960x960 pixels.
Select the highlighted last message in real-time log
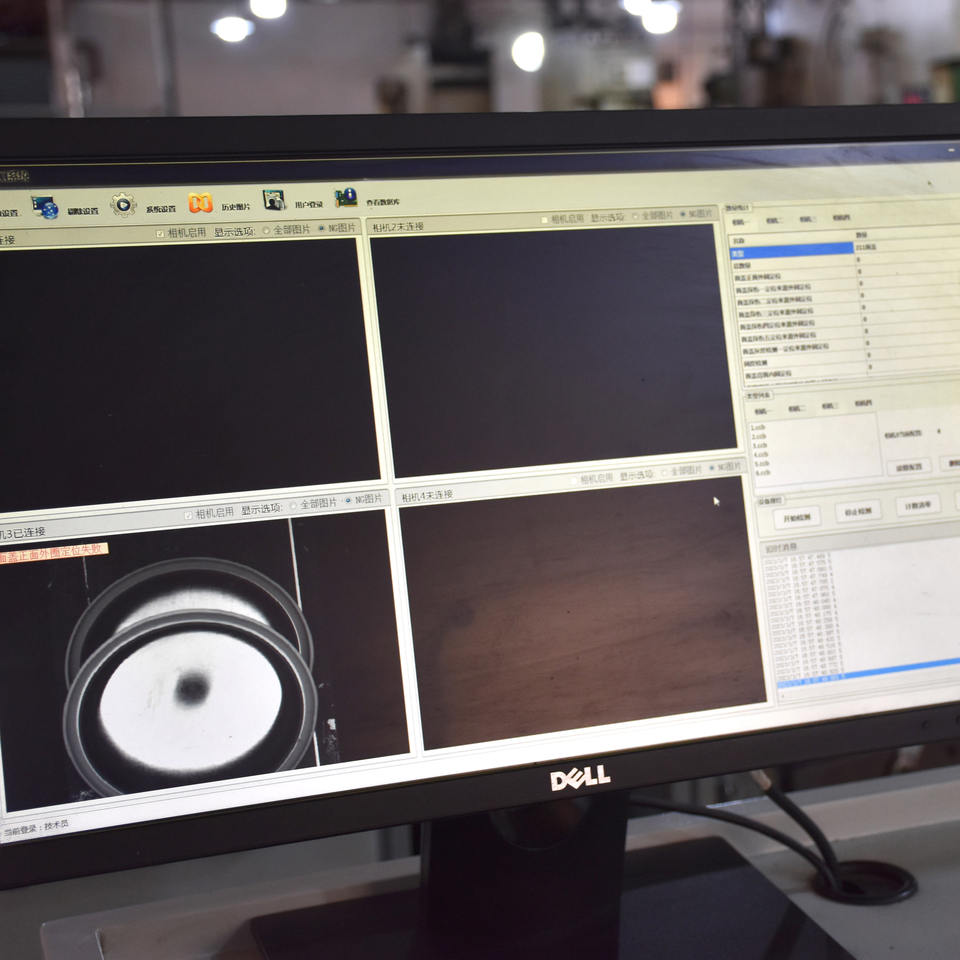tap(869, 673)
